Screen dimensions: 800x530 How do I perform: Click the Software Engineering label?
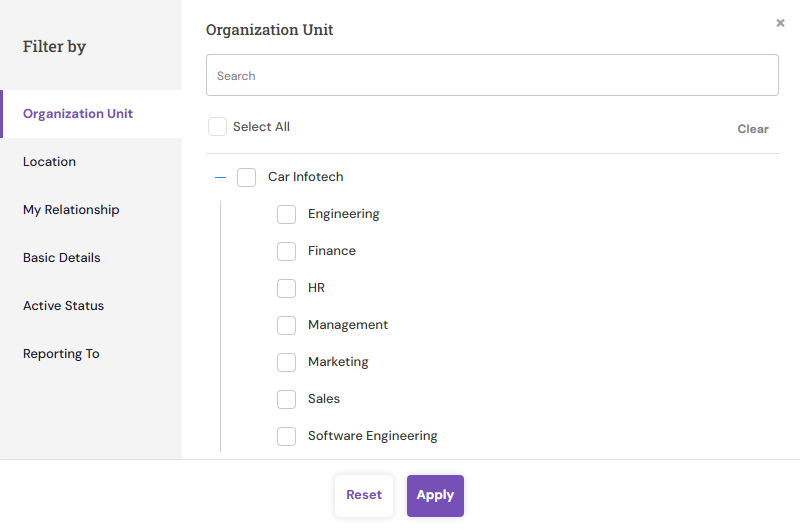[372, 436]
